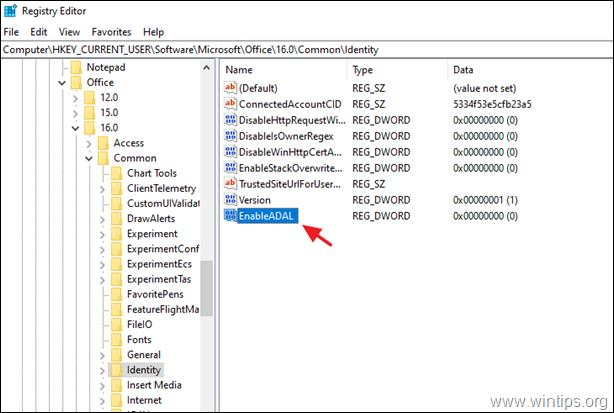Click the DisableWinHttpCertA... DWORD icon
The width and height of the screenshot is (614, 413).
coord(230,152)
